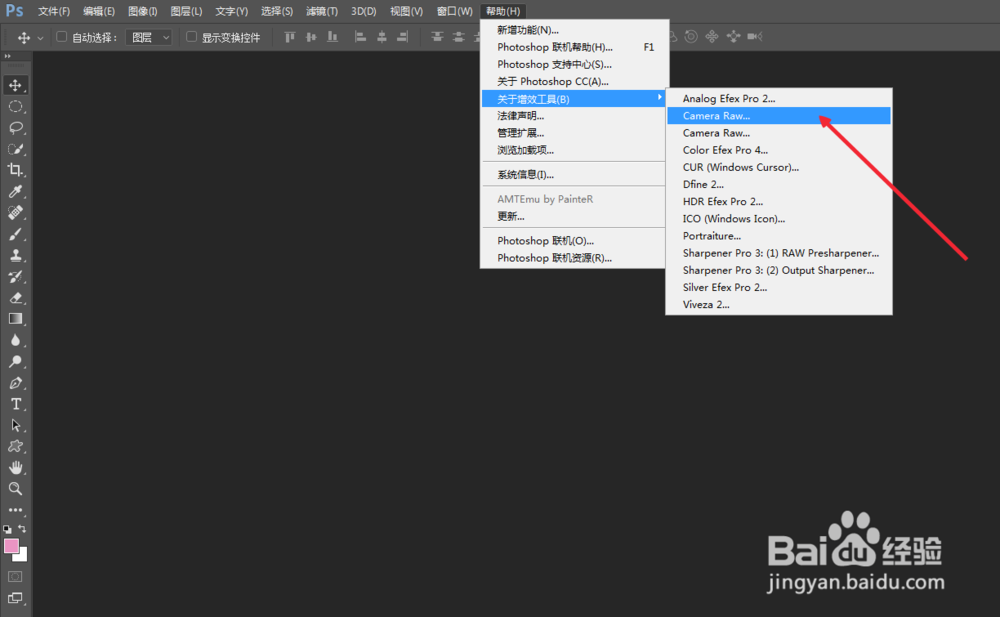
Task: Select the Horizontal Type tool
Action: pos(15,404)
